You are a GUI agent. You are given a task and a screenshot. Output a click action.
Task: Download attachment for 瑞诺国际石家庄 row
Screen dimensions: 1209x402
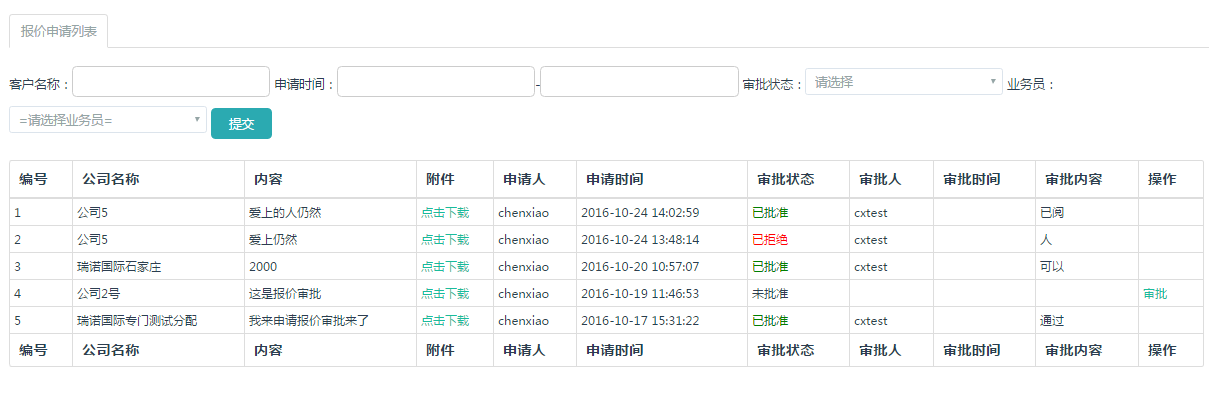pos(445,267)
